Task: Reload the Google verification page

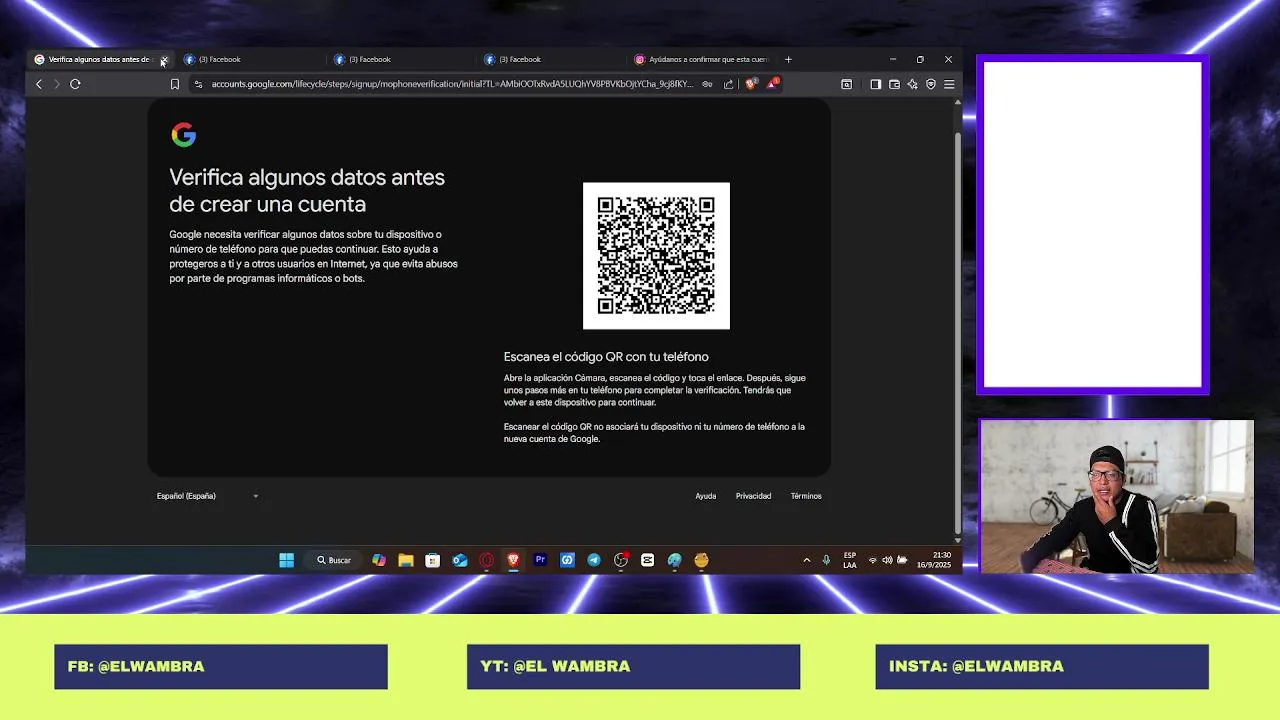Action: [75, 84]
